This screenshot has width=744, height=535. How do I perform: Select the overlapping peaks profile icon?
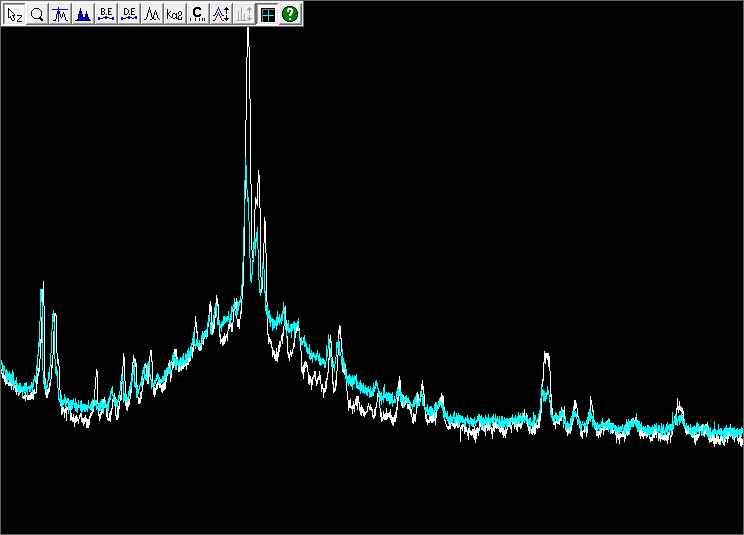tap(152, 14)
